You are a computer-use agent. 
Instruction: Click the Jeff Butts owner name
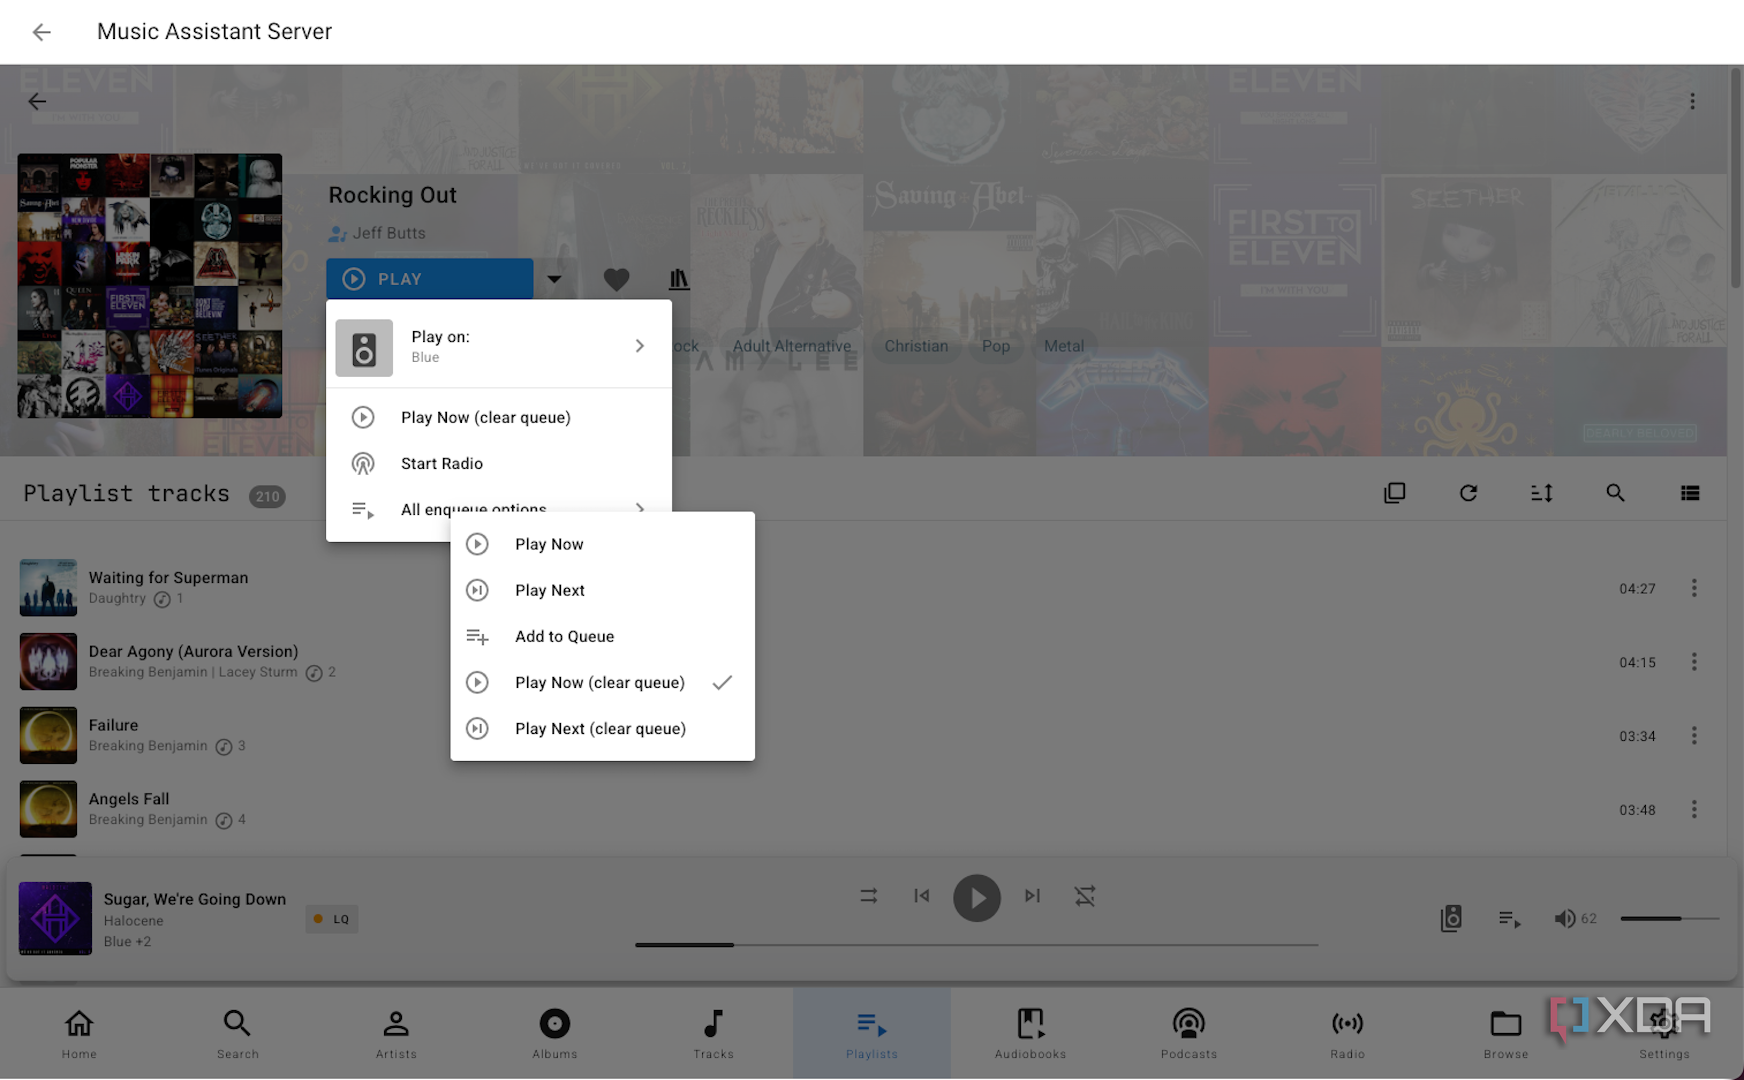[x=389, y=233]
